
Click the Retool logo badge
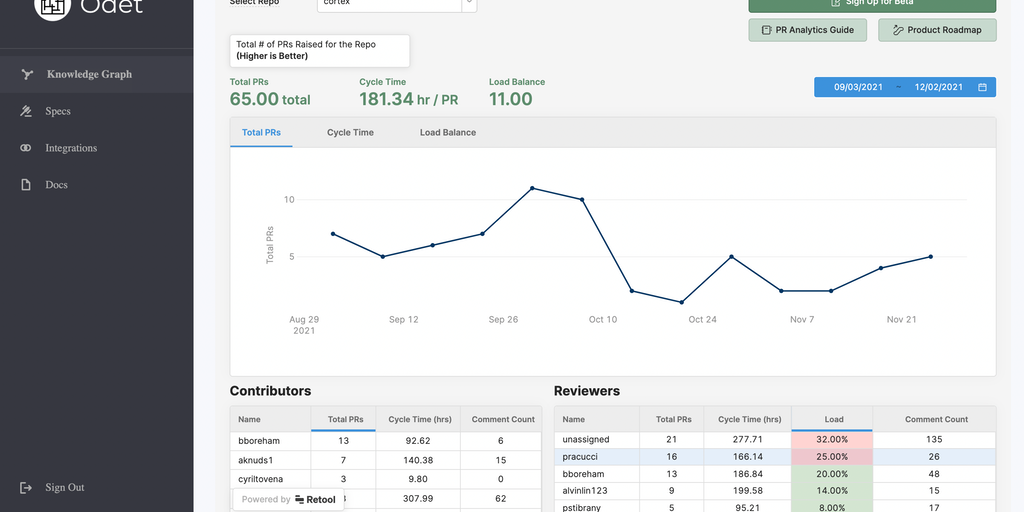pos(289,500)
